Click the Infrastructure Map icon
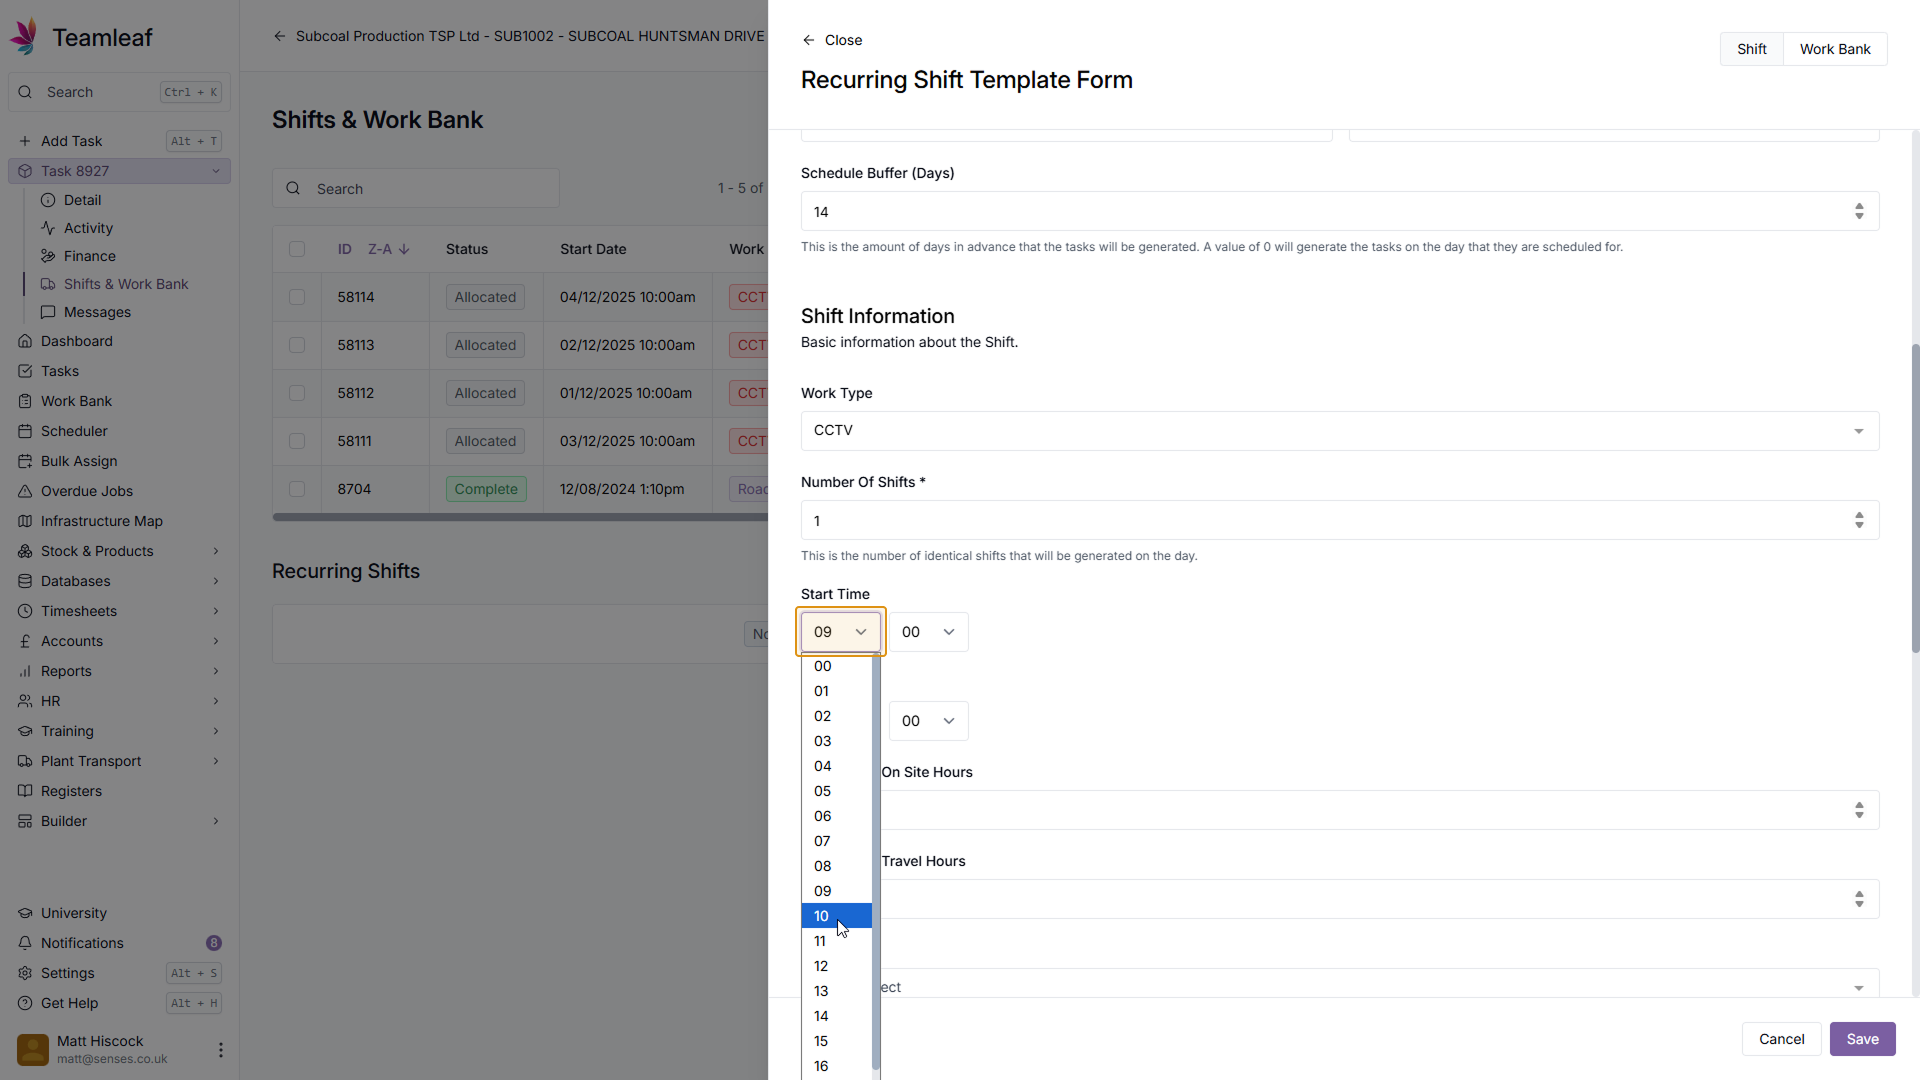Screen dimensions: 1920x1080 tap(25, 521)
